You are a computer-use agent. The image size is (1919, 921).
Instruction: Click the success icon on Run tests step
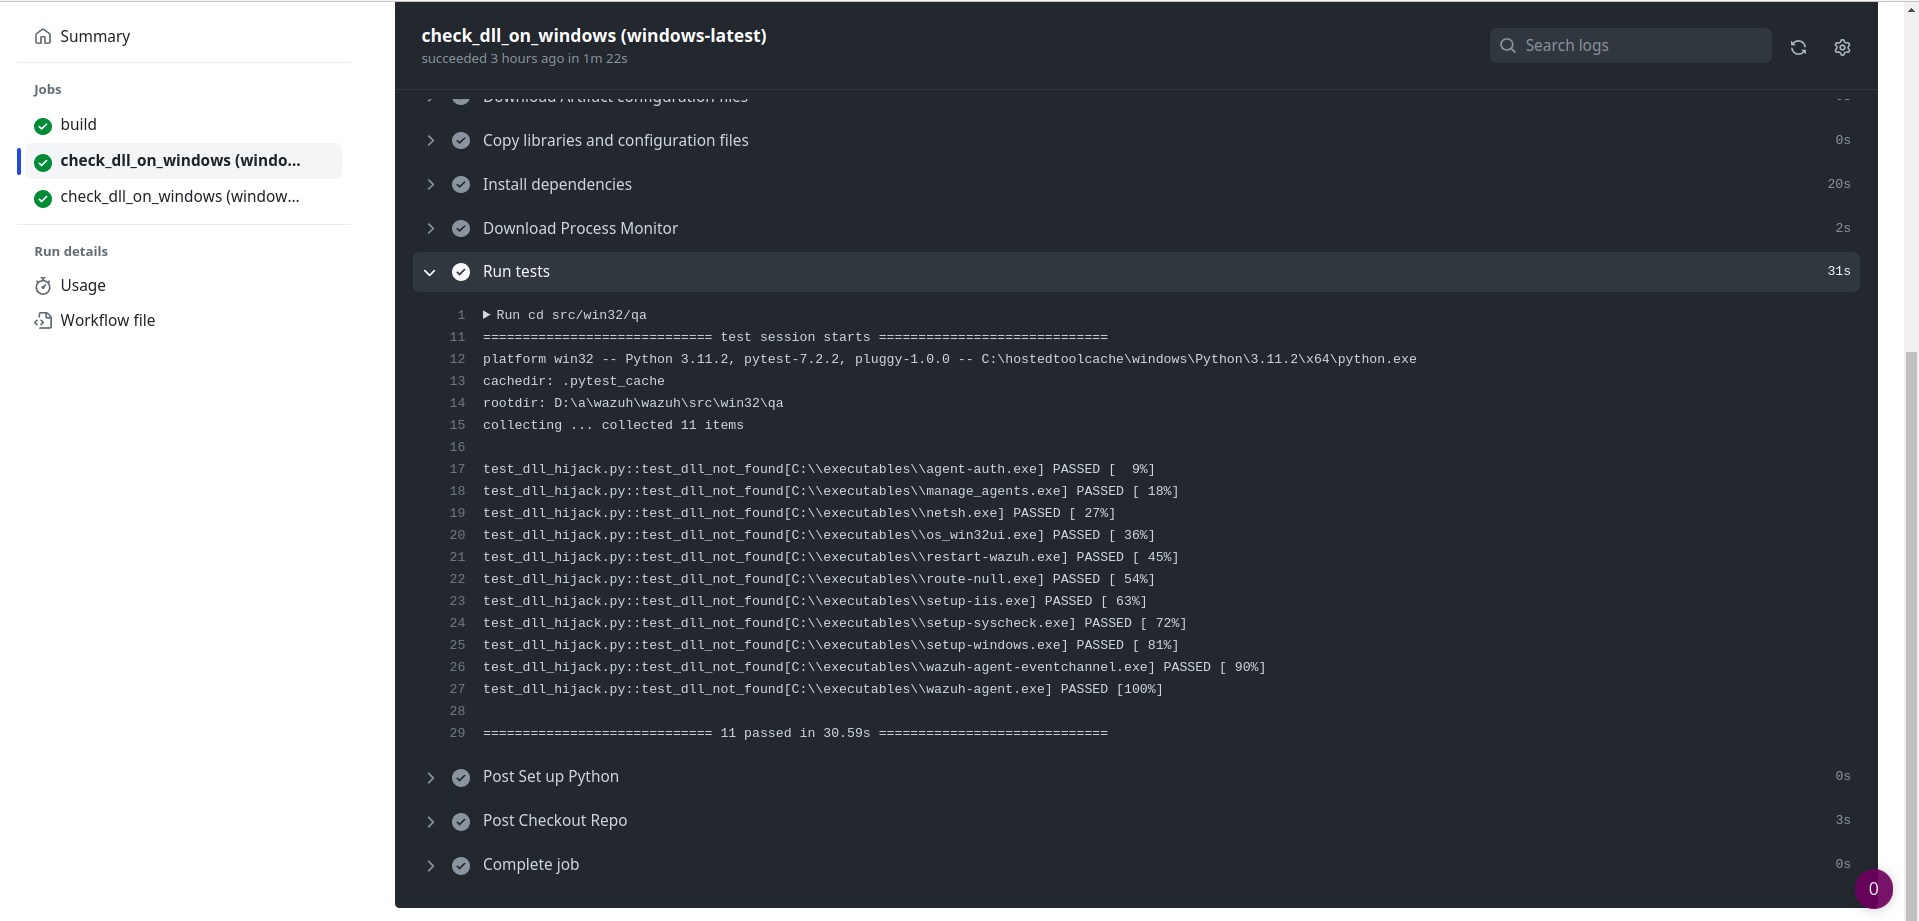coord(461,271)
